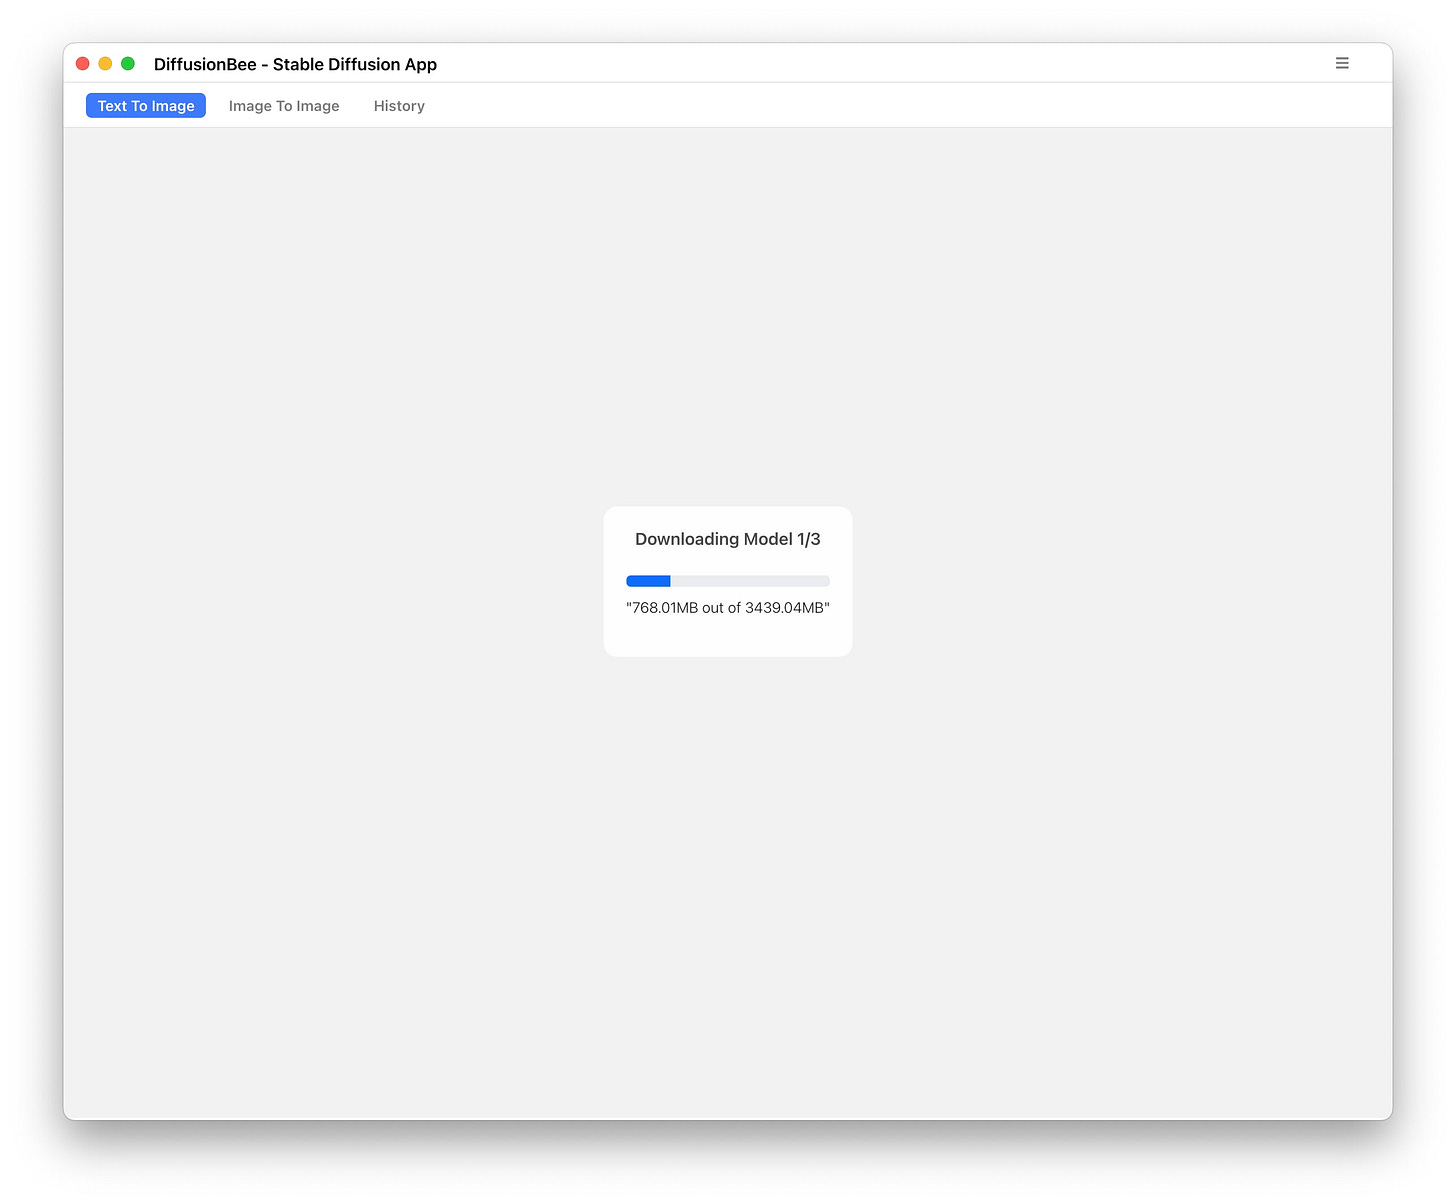Click the Downloading Model 1/3 heading

(727, 538)
